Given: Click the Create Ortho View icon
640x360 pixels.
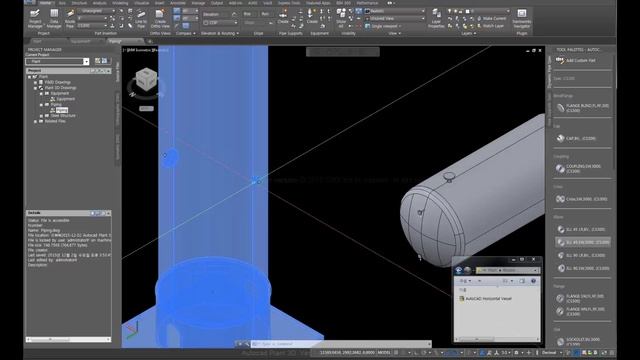Looking at the screenshot, I should pyautogui.click(x=160, y=18).
